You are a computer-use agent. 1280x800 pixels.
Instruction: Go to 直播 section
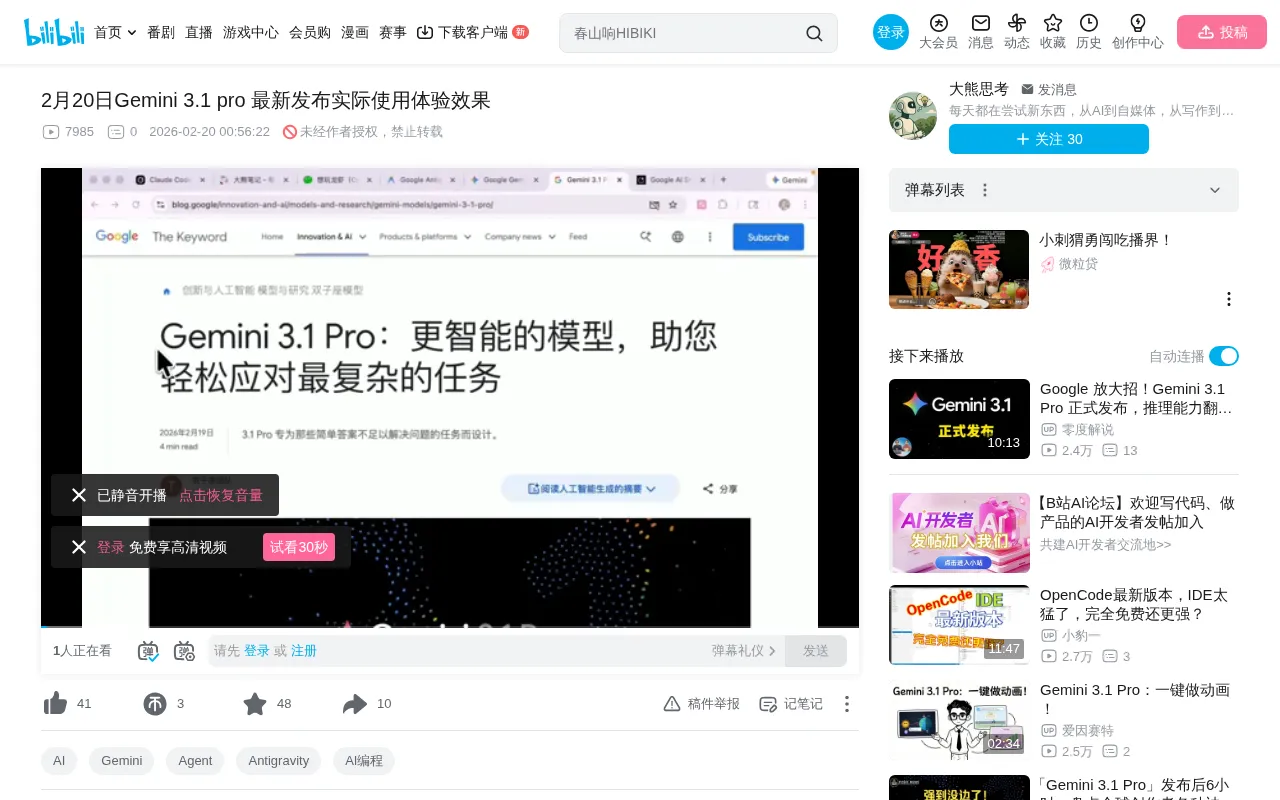(199, 32)
